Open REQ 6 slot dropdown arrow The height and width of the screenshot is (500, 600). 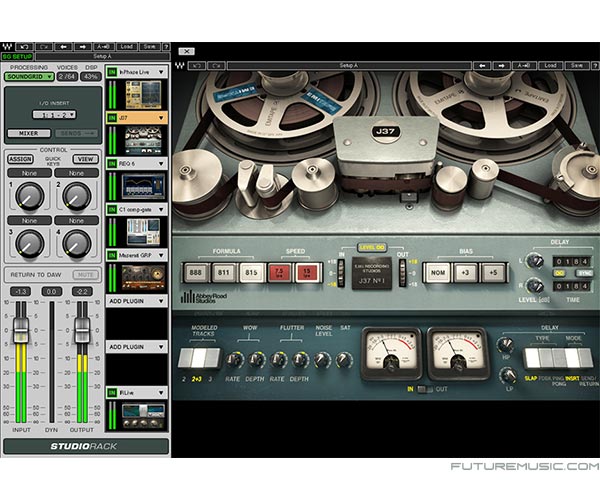(161, 164)
